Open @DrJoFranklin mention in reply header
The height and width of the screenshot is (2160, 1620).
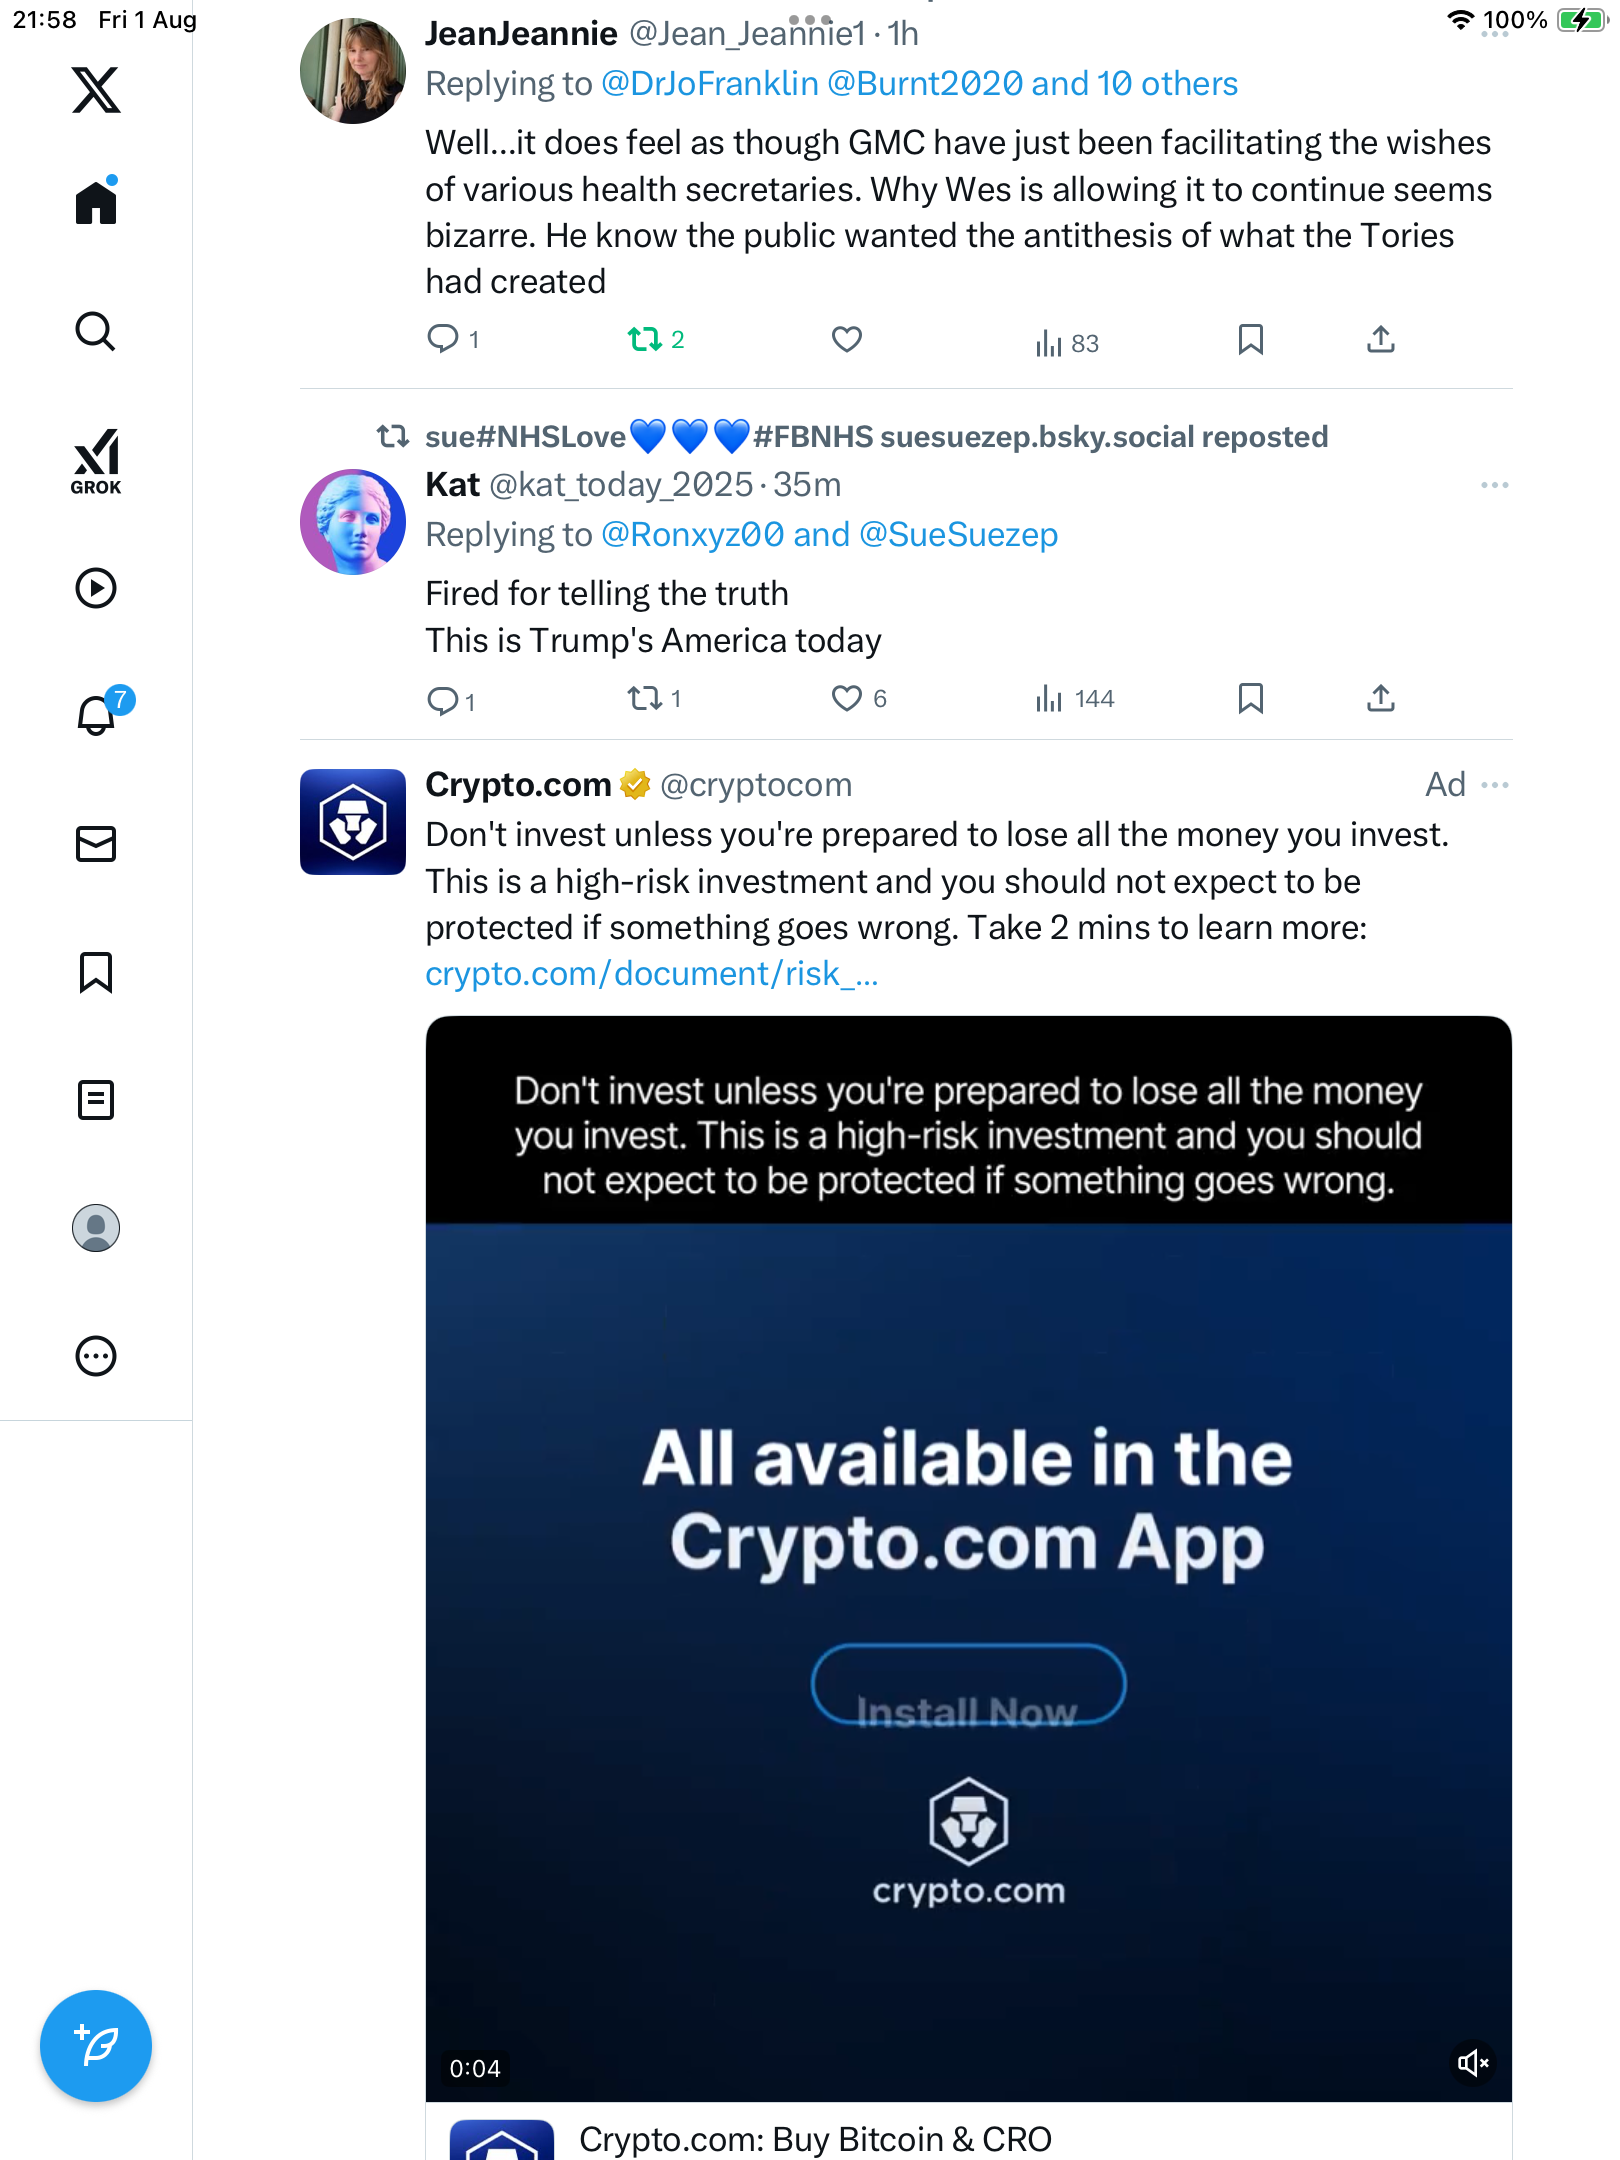point(710,83)
